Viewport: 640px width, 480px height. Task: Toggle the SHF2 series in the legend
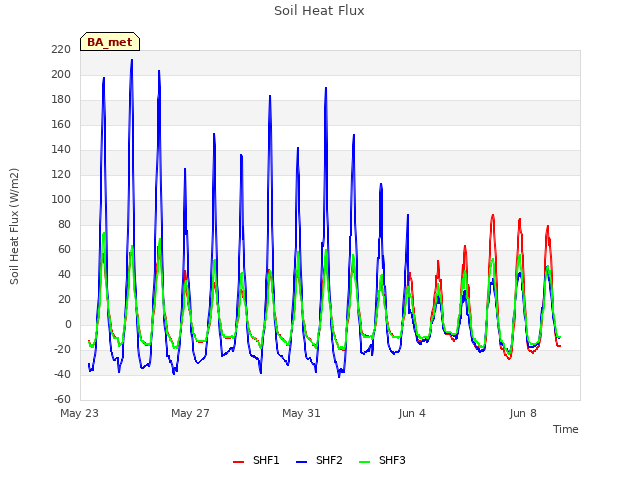coord(319,460)
